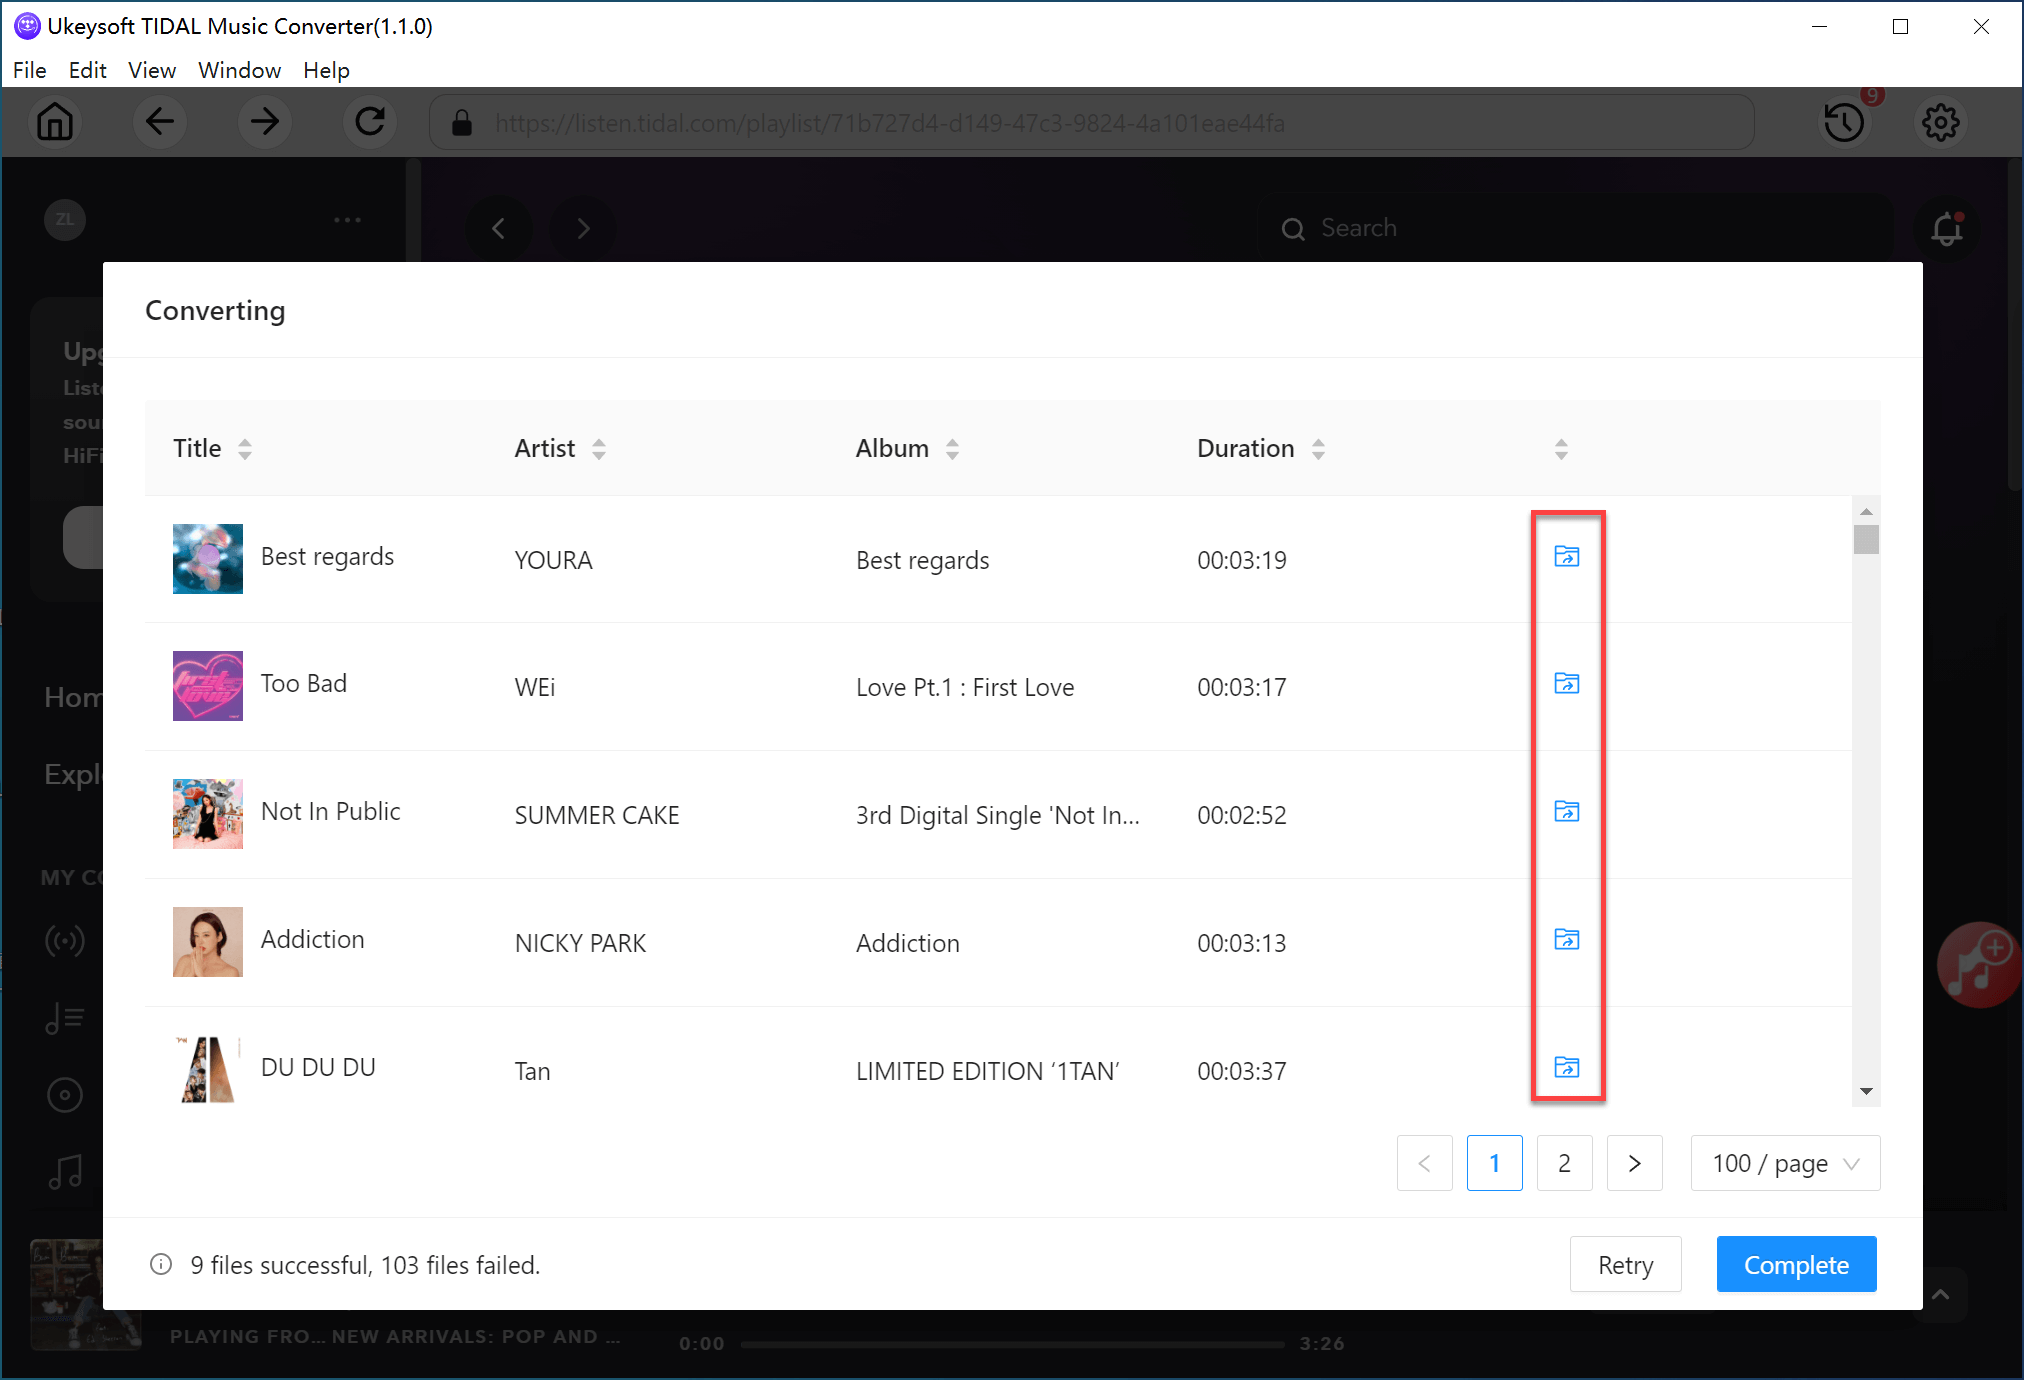Click the Retry button
This screenshot has height=1380, width=2024.
1626,1265
